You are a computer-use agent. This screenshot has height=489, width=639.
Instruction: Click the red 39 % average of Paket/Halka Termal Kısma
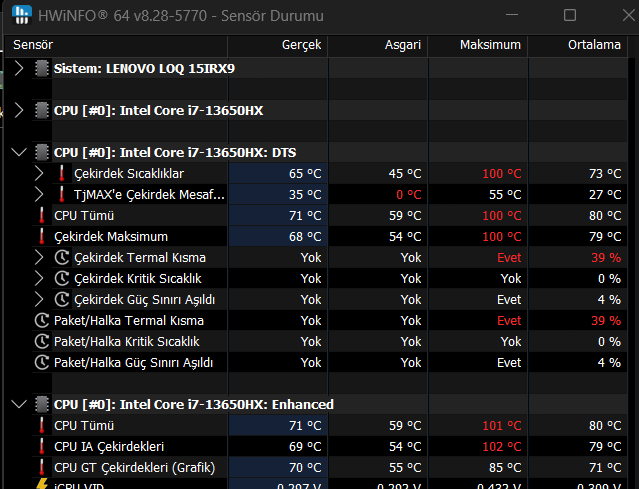tap(606, 321)
